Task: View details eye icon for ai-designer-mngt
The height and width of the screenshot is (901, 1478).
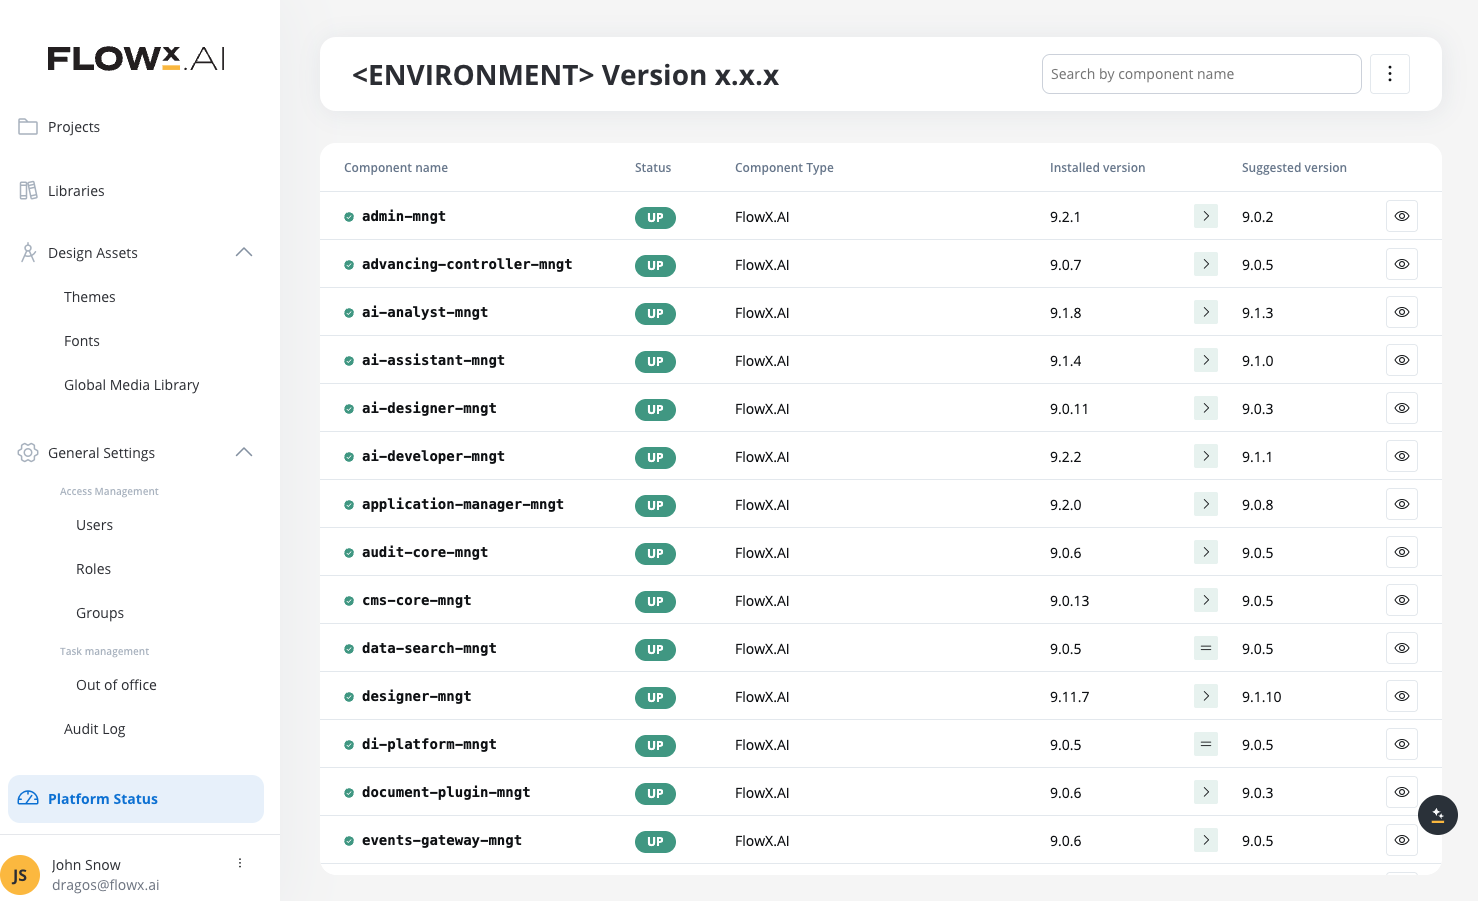Action: [x=1402, y=408]
